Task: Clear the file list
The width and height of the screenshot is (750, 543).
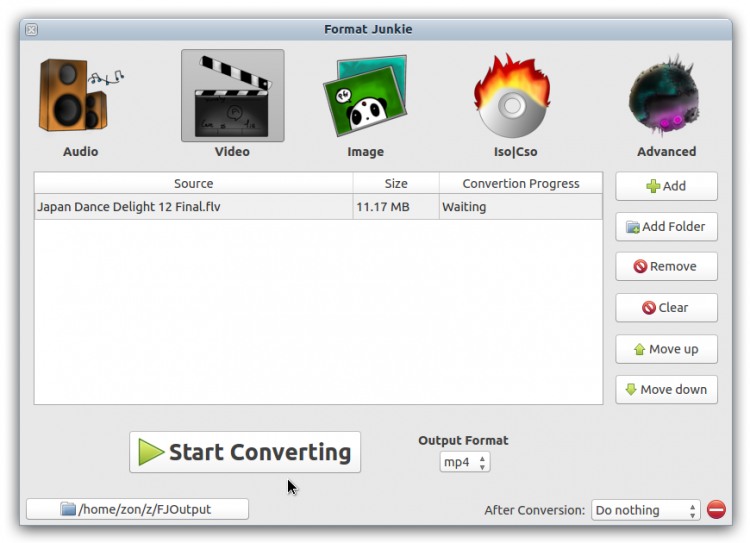Action: point(666,308)
